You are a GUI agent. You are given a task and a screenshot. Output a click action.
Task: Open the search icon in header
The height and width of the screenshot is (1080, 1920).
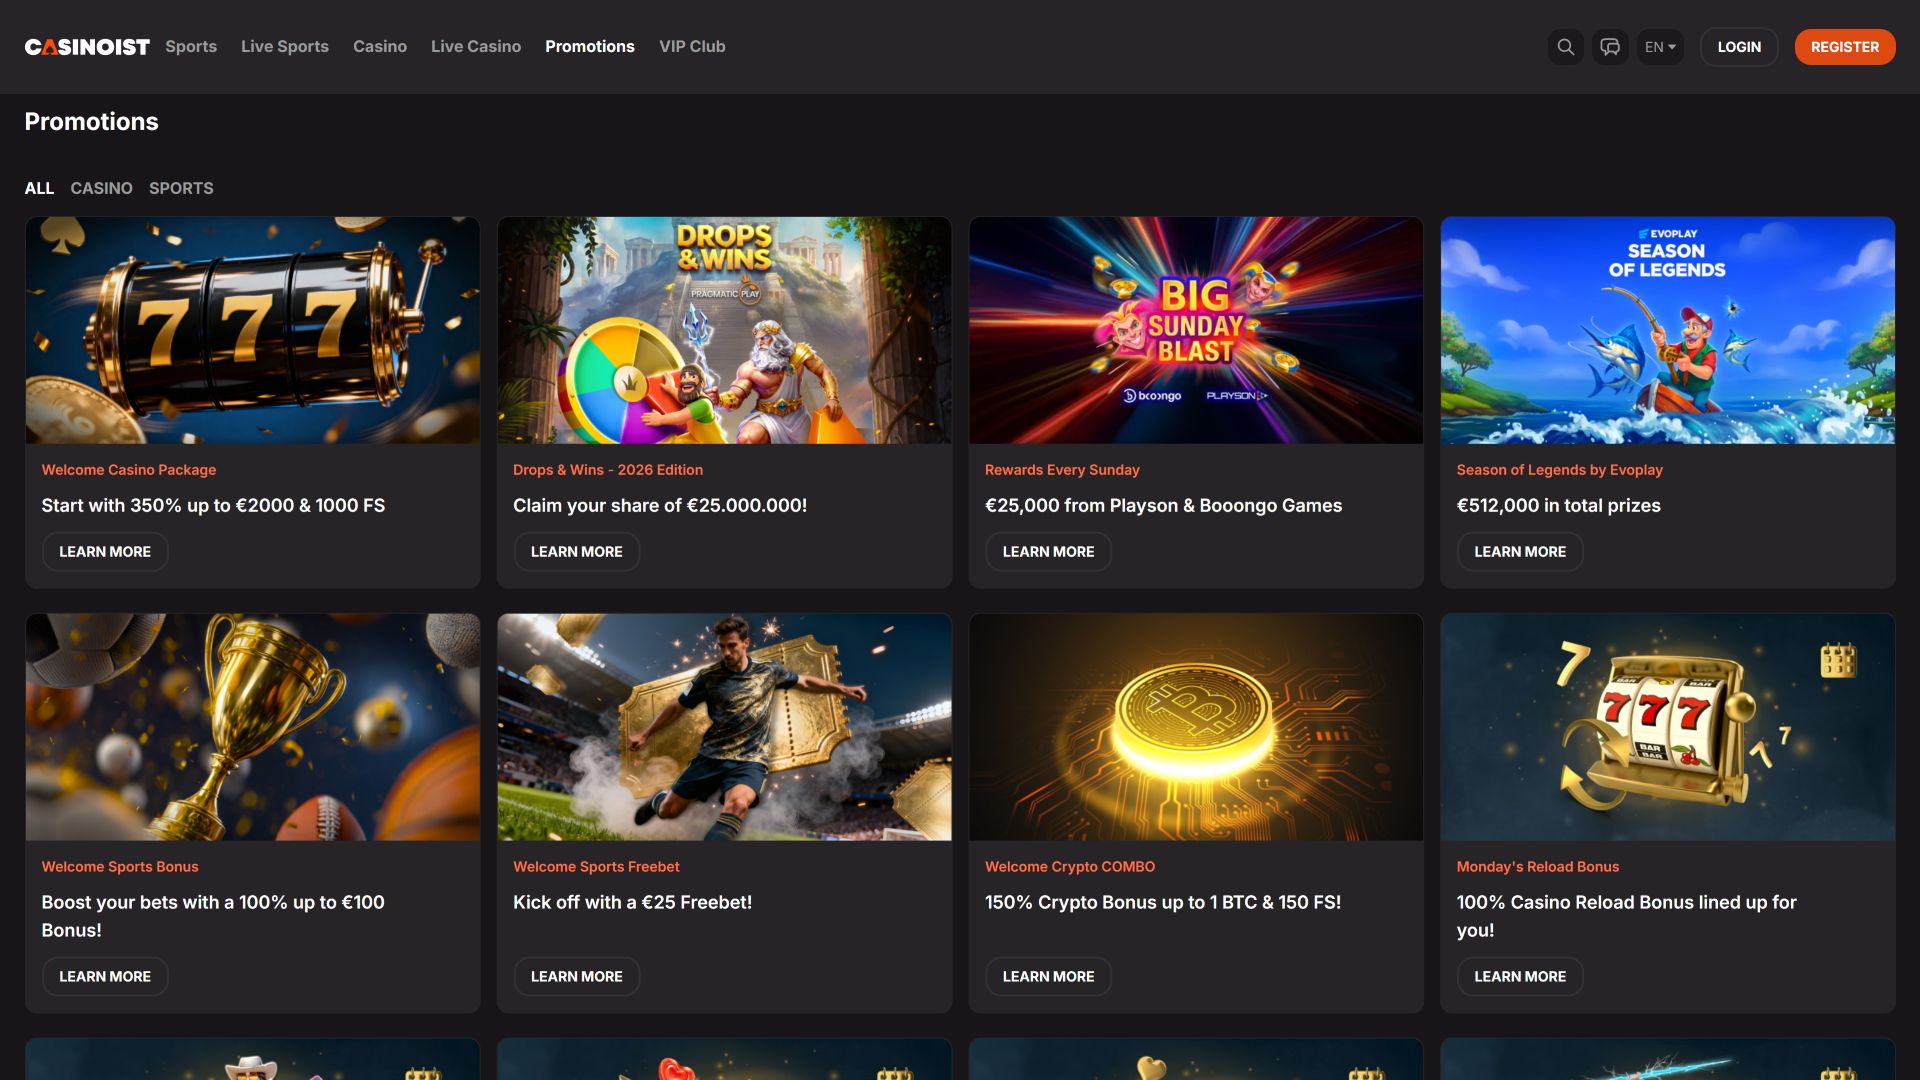(1565, 47)
